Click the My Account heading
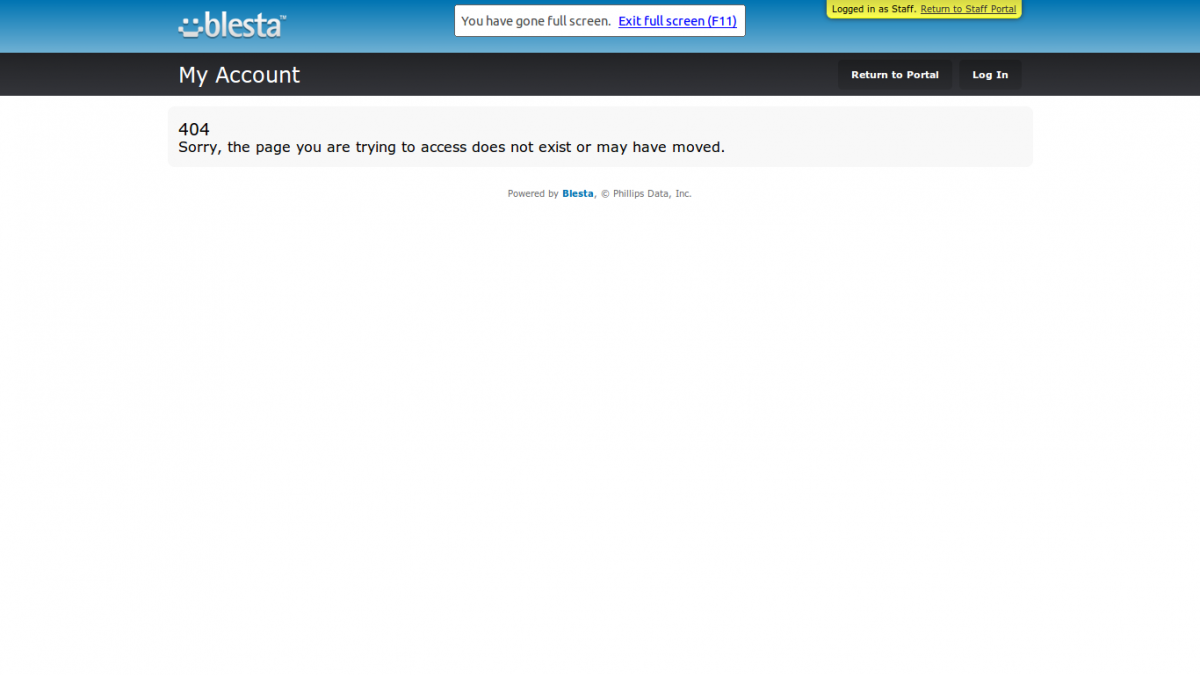 click(x=239, y=75)
